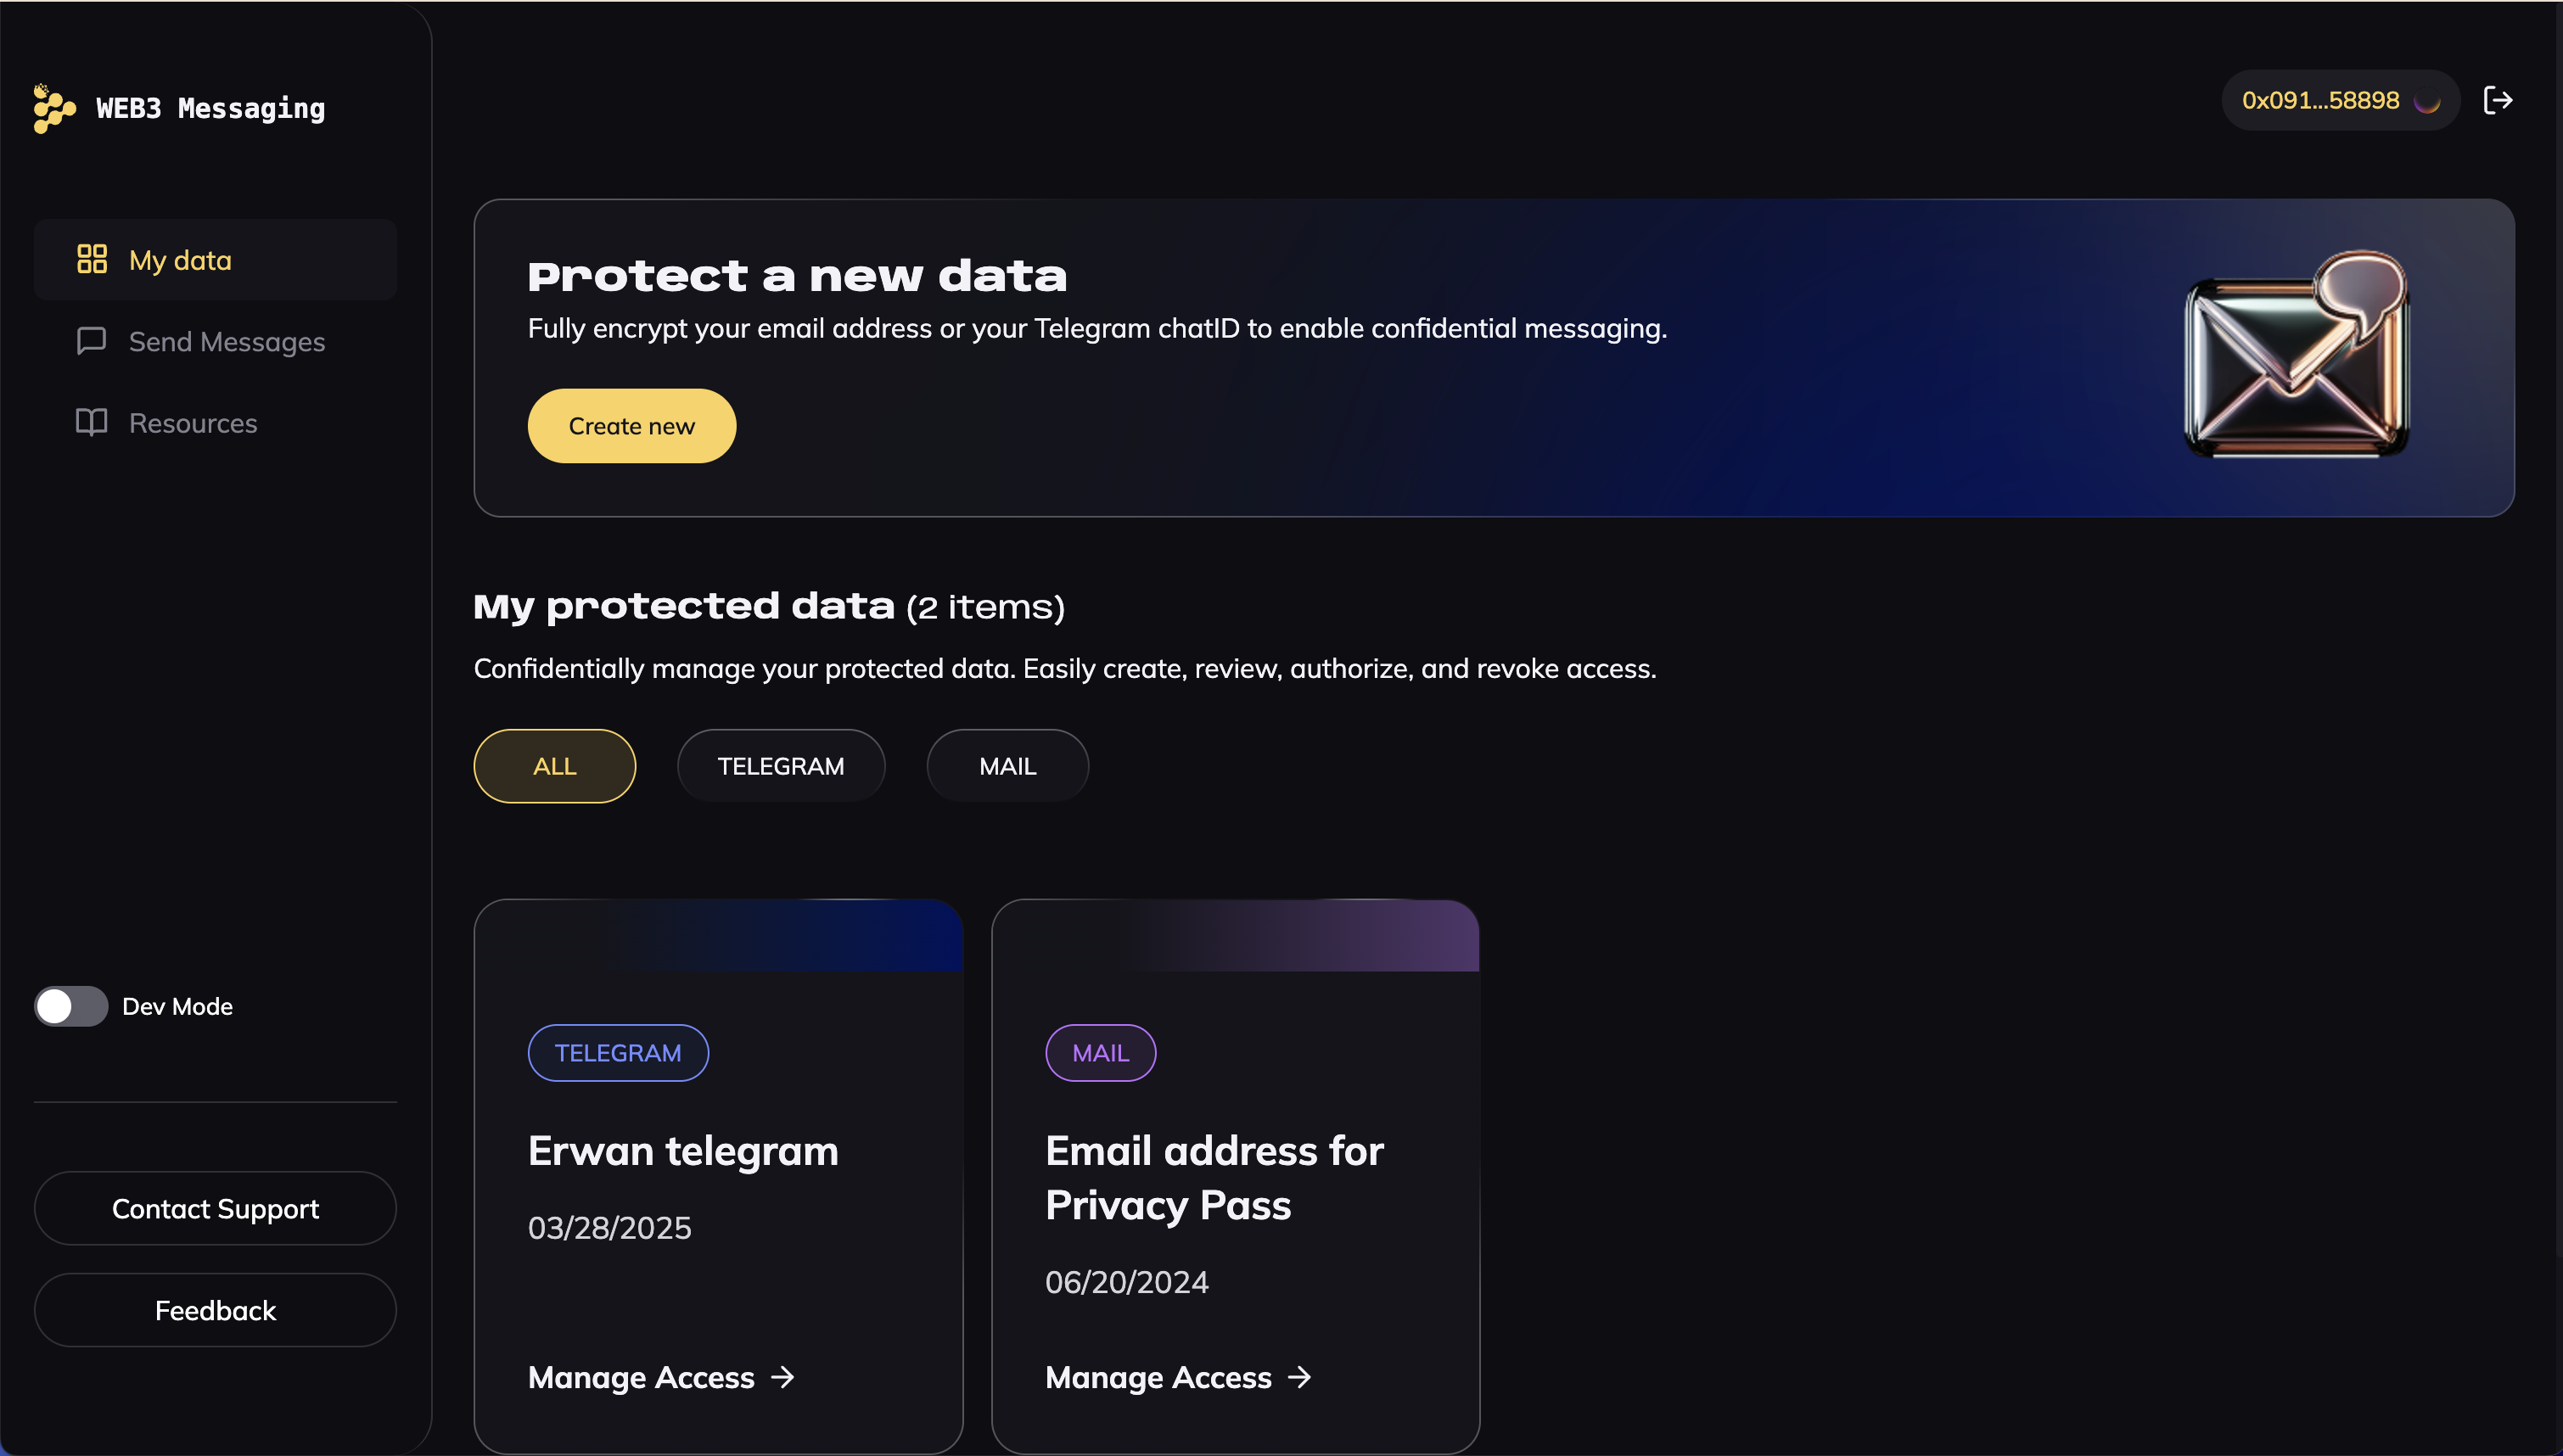Click the 0x091...58898 wallet address
The width and height of the screenshot is (2563, 1456).
tap(2319, 101)
